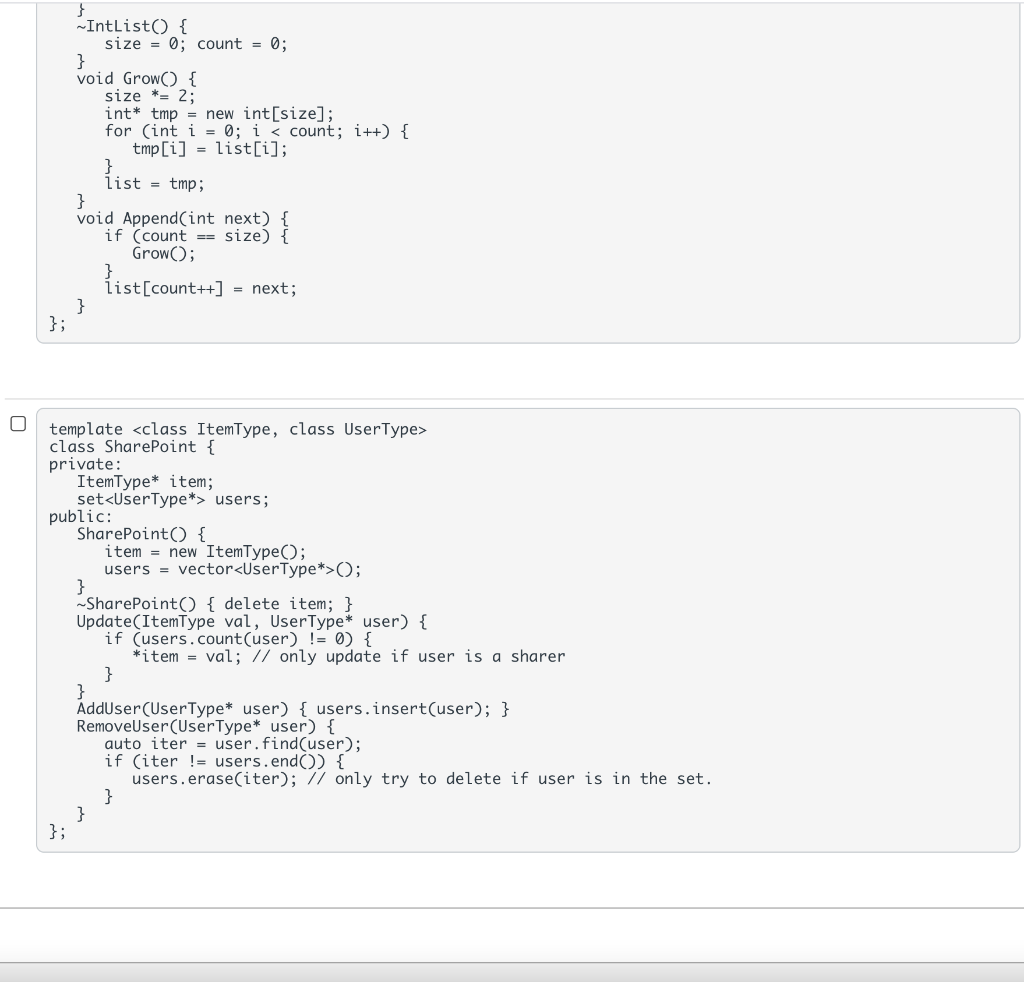Click the '~IntList() {' destructor line
This screenshot has width=1024, height=982.
coord(132,27)
